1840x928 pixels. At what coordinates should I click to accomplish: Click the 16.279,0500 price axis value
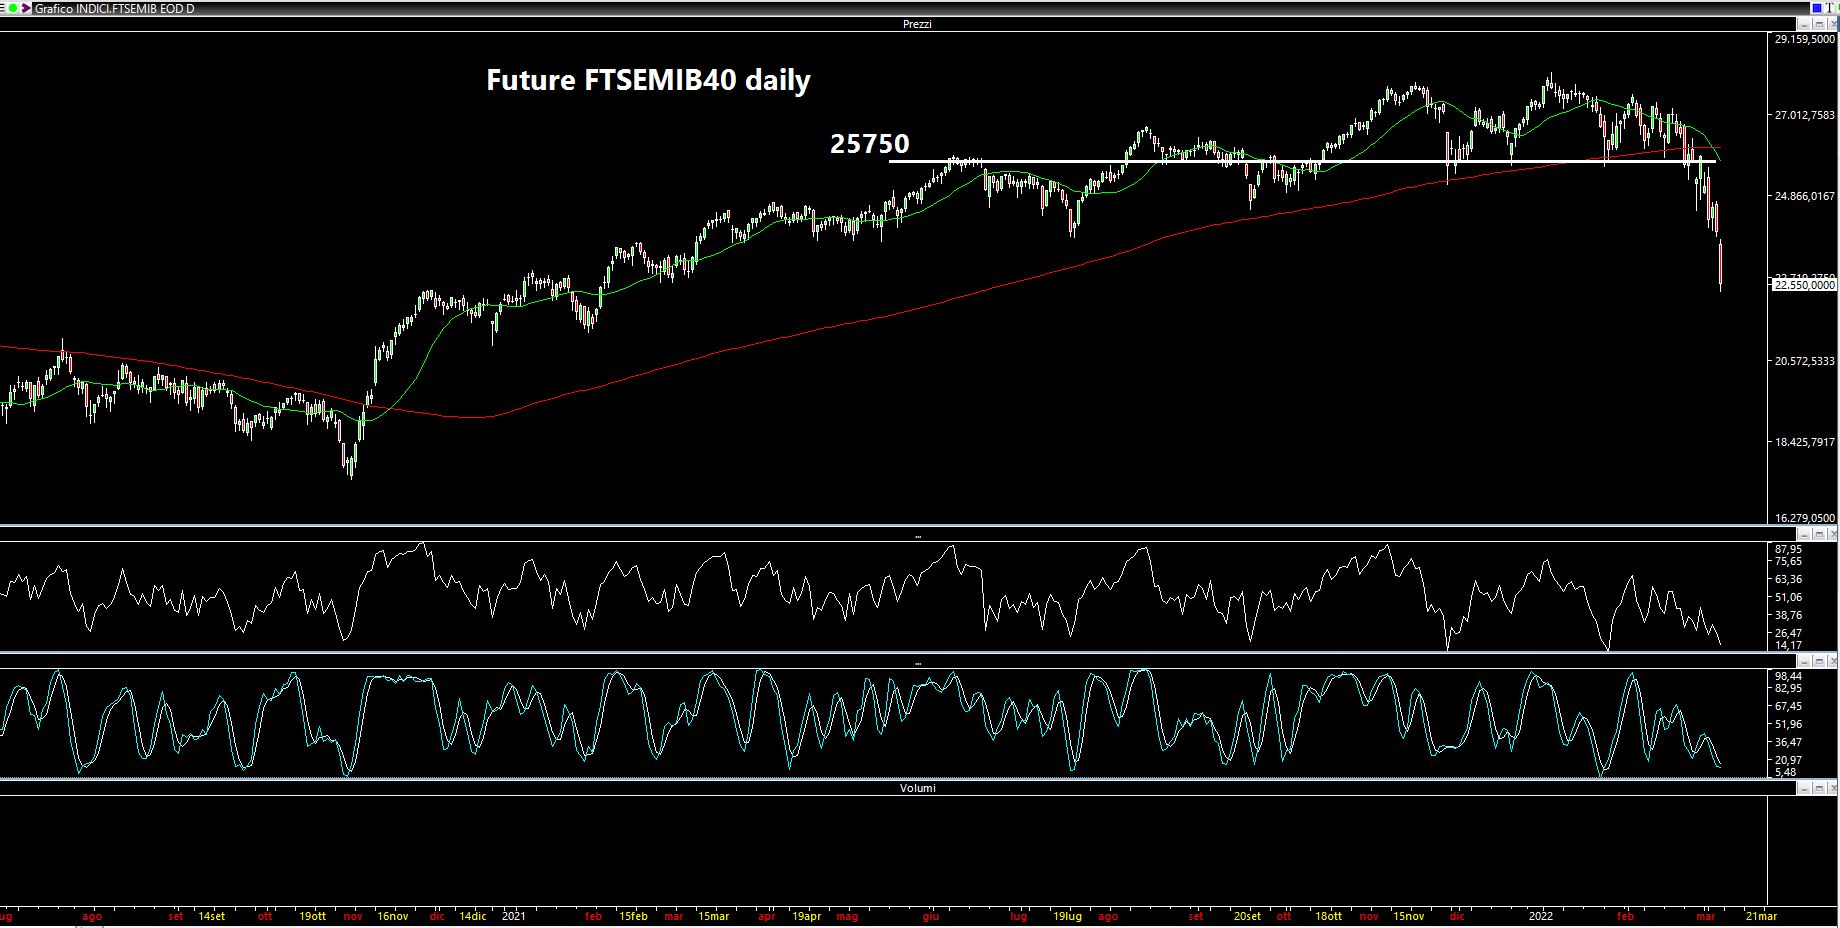click(1805, 518)
